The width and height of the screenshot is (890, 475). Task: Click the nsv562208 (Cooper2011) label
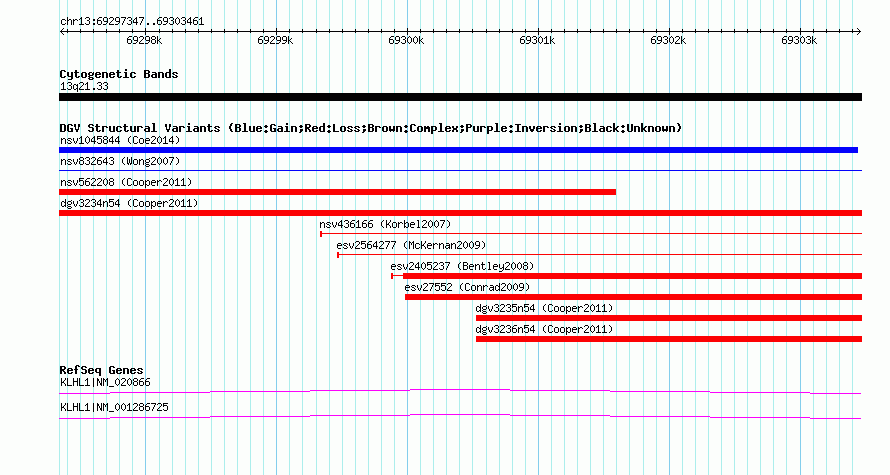coord(126,182)
